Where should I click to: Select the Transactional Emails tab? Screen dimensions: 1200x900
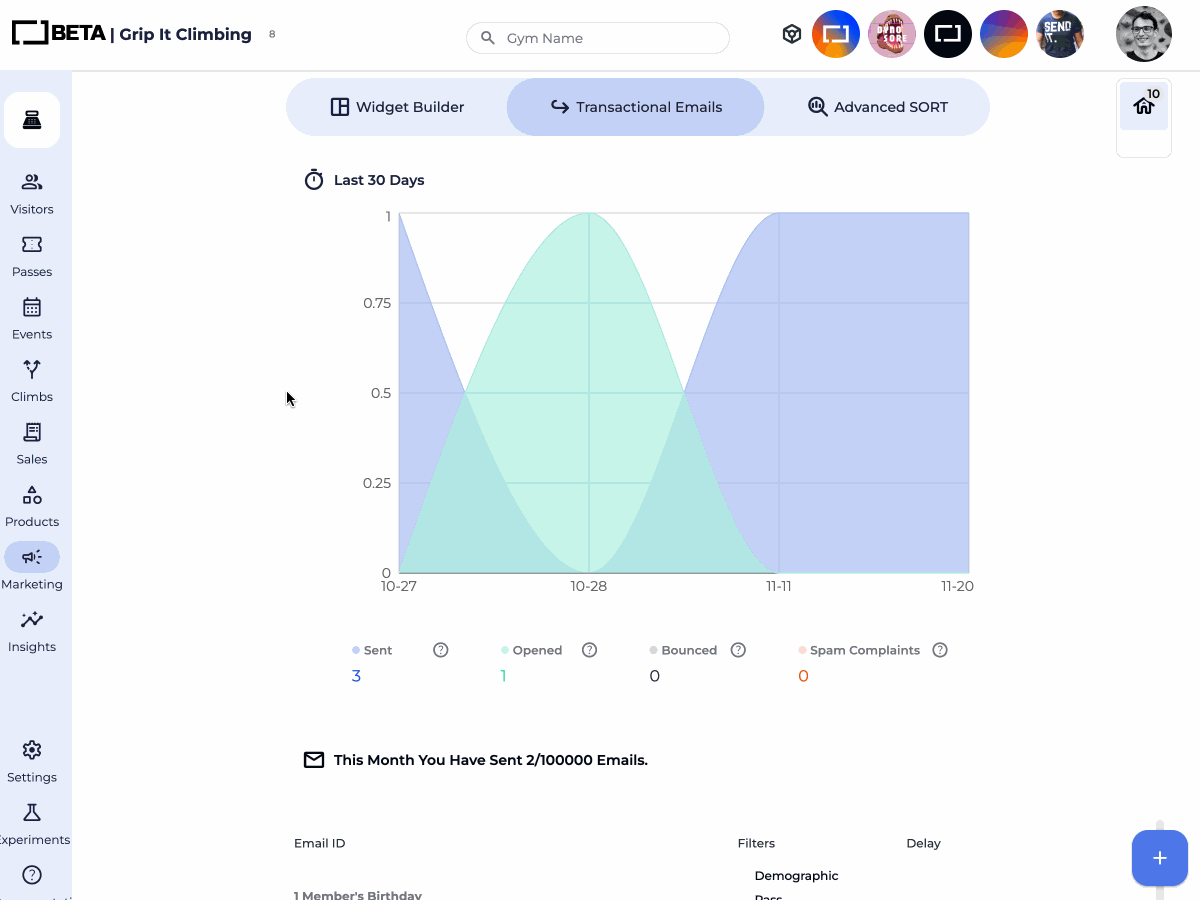(x=636, y=107)
